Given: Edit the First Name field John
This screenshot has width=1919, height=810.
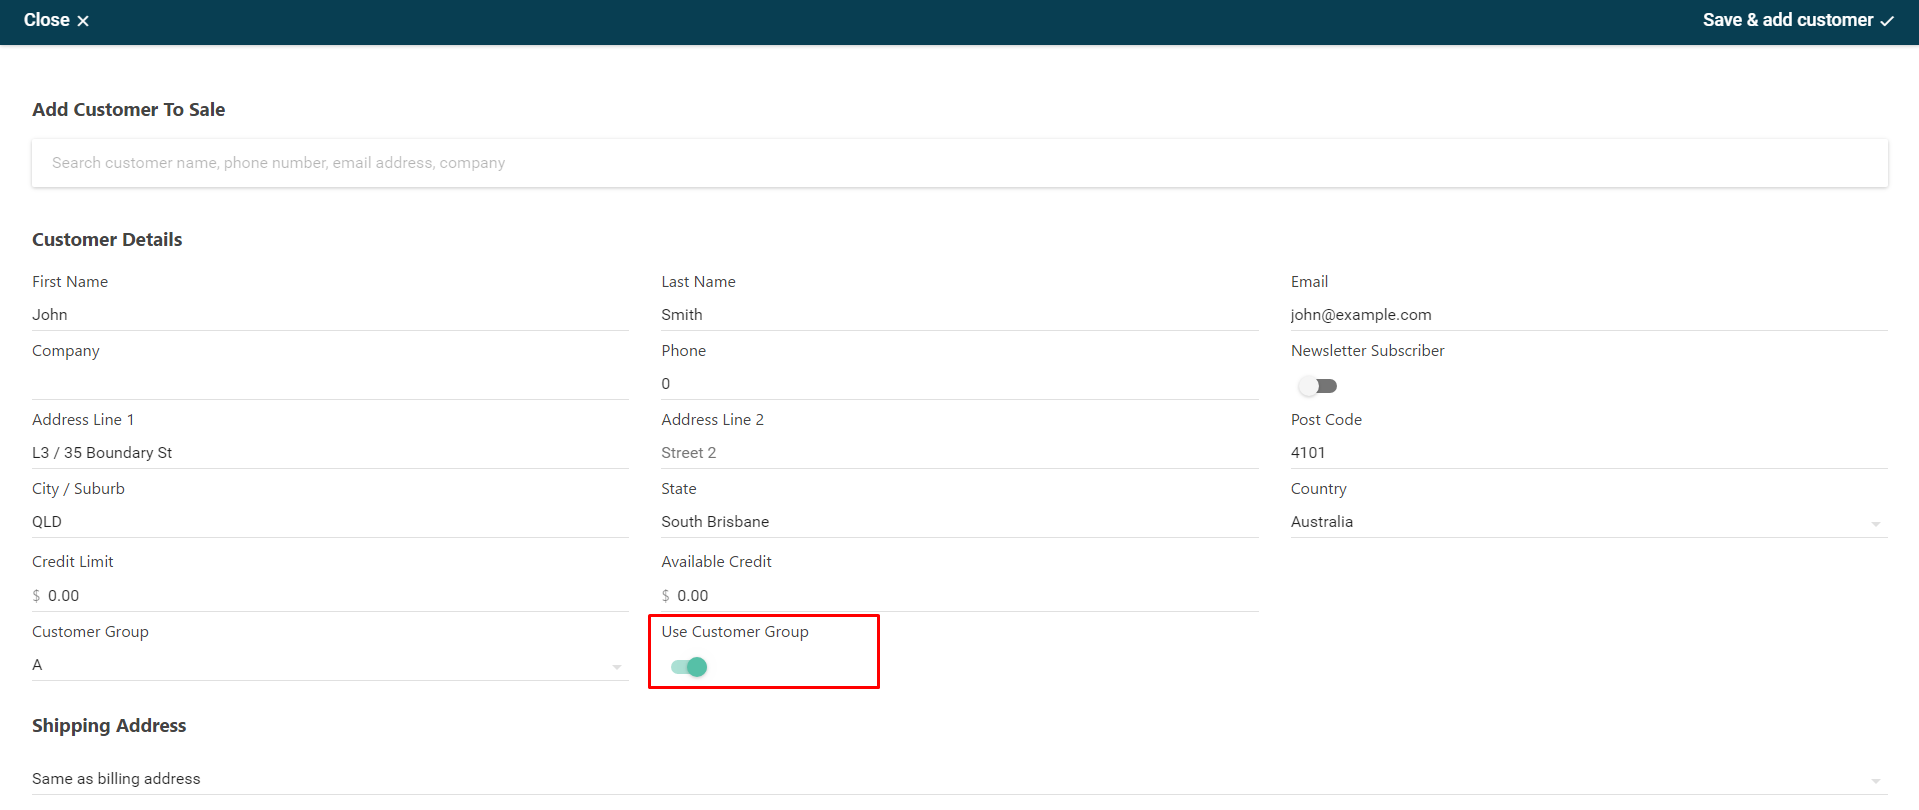Looking at the screenshot, I should 330,315.
